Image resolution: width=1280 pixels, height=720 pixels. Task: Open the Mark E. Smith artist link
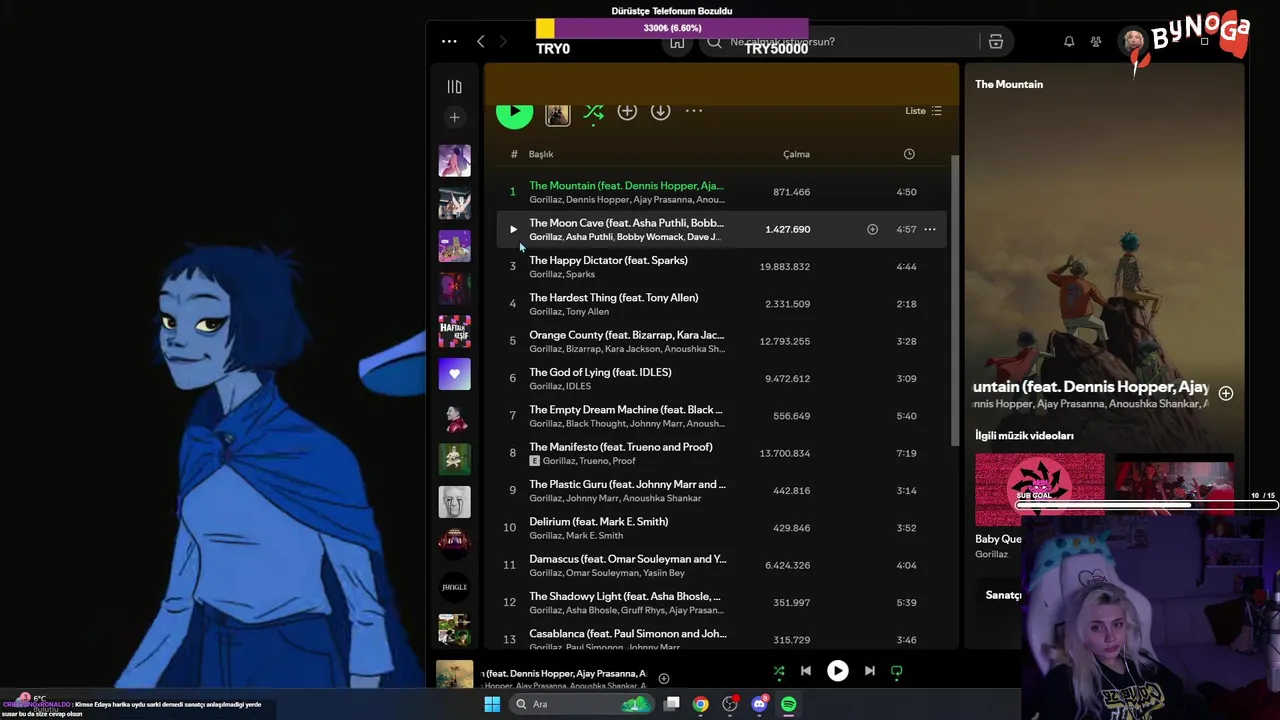[x=594, y=535]
